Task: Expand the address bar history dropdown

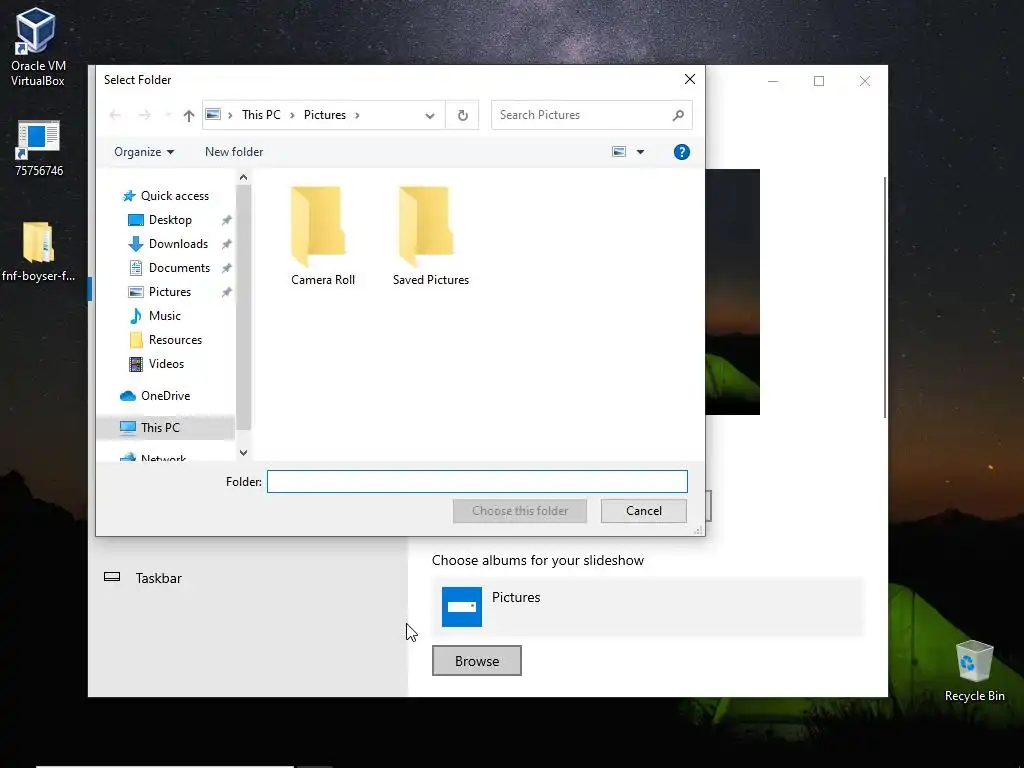Action: coord(429,116)
